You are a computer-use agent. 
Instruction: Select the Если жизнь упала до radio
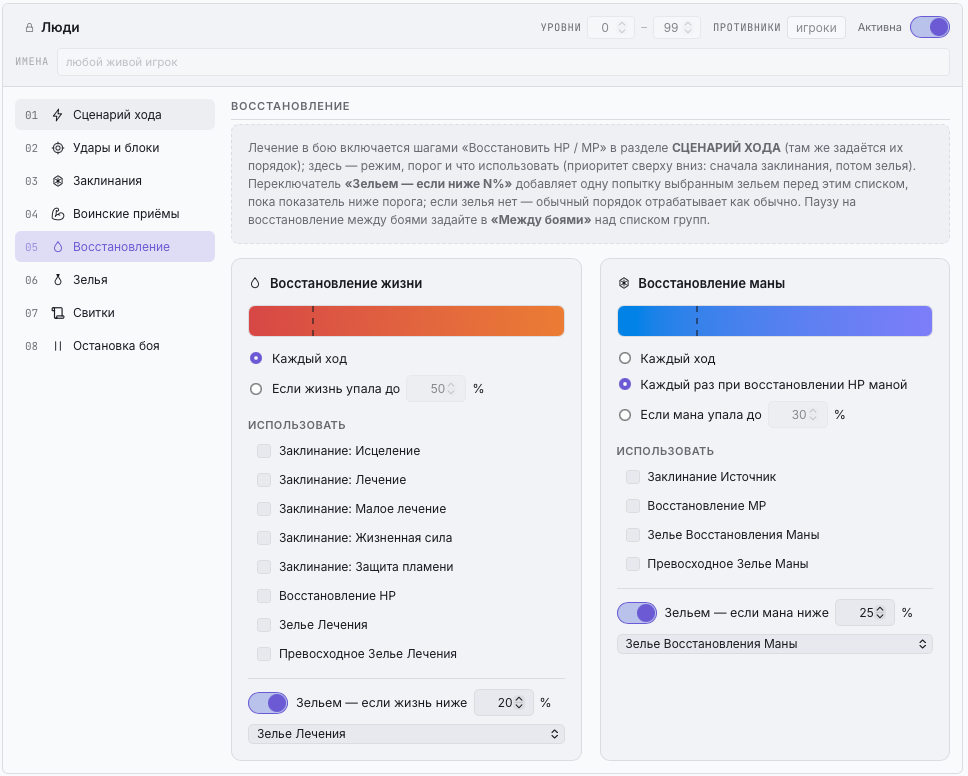(256, 389)
